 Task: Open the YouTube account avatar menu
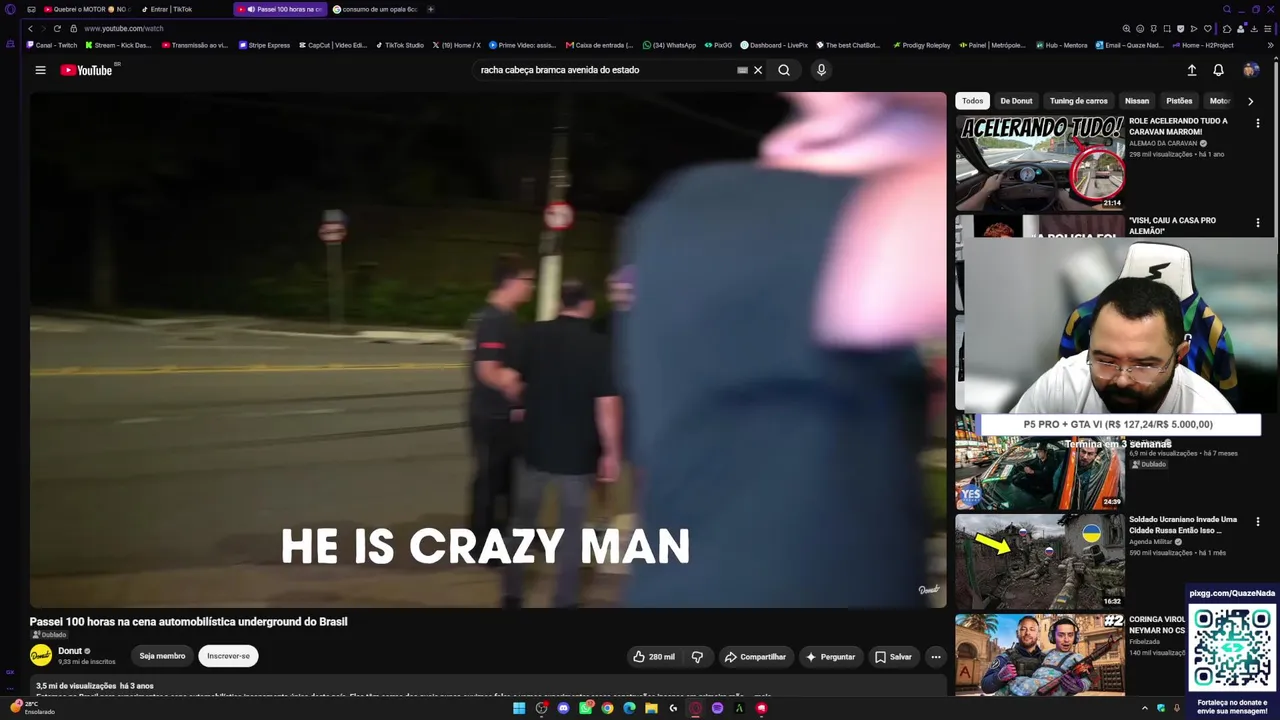1251,70
